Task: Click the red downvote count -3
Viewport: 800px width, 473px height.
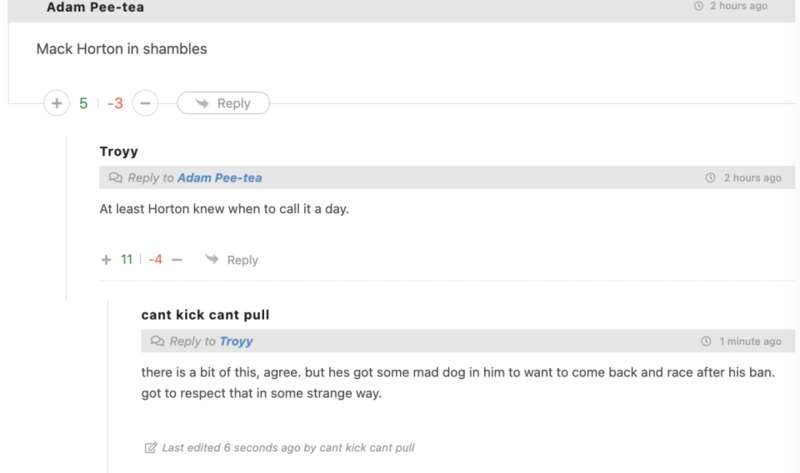Action: pos(115,104)
